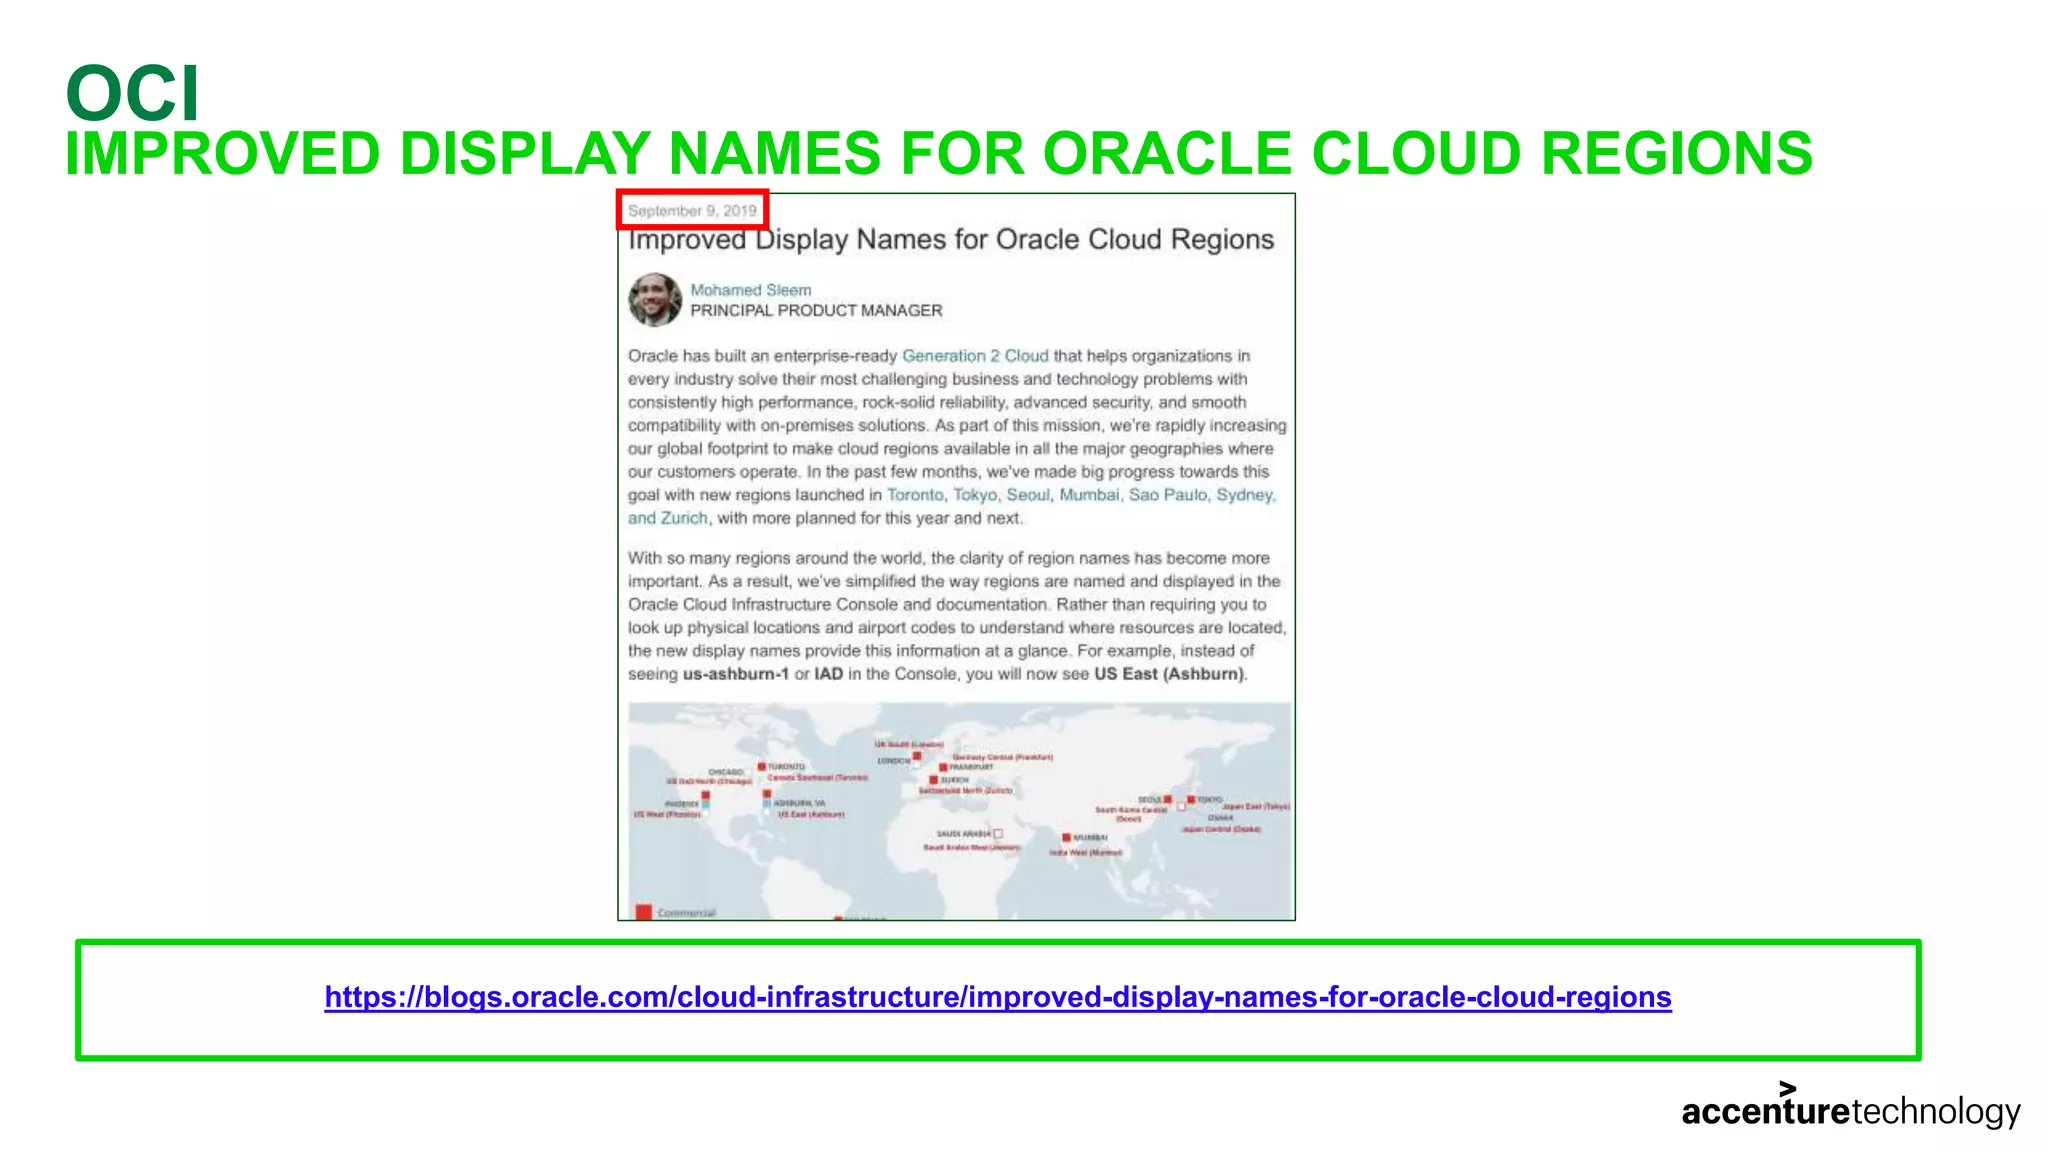This screenshot has height=1152, width=2048.
Task: Click the author name Mohamed Sleem
Action: (x=750, y=290)
